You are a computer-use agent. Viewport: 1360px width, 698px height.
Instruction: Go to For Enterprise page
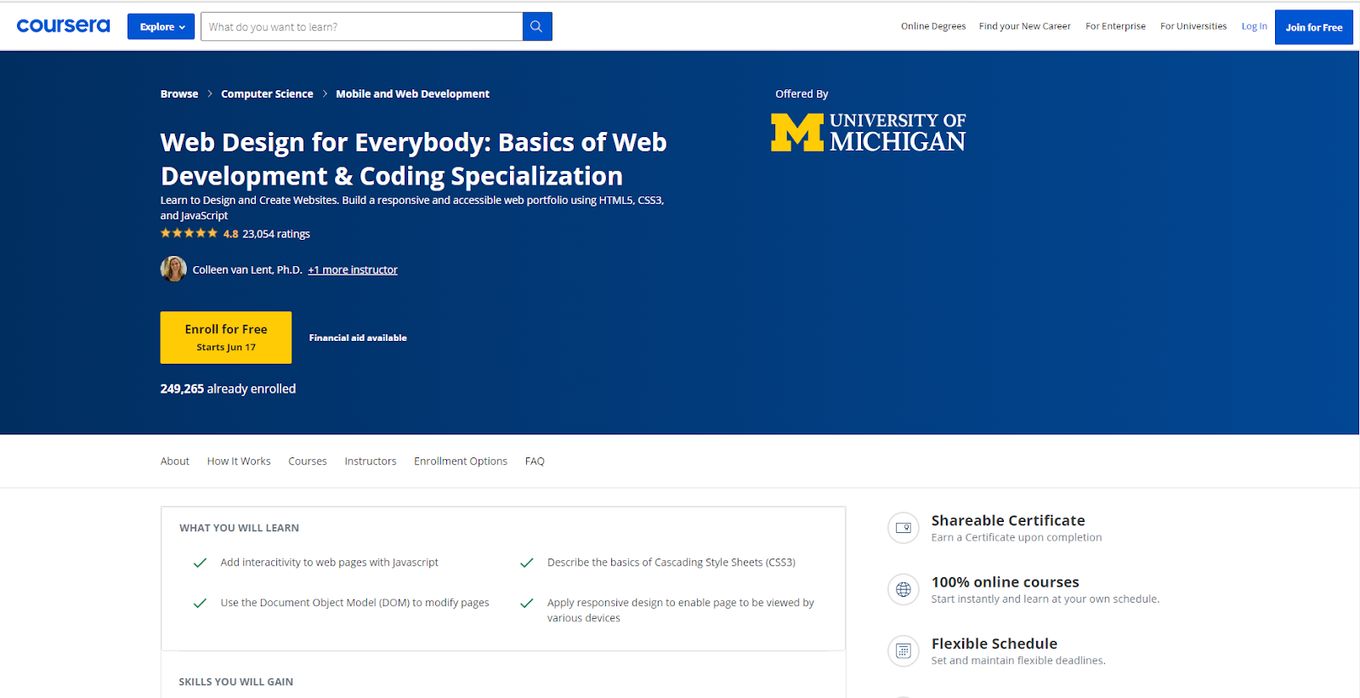tap(1116, 27)
